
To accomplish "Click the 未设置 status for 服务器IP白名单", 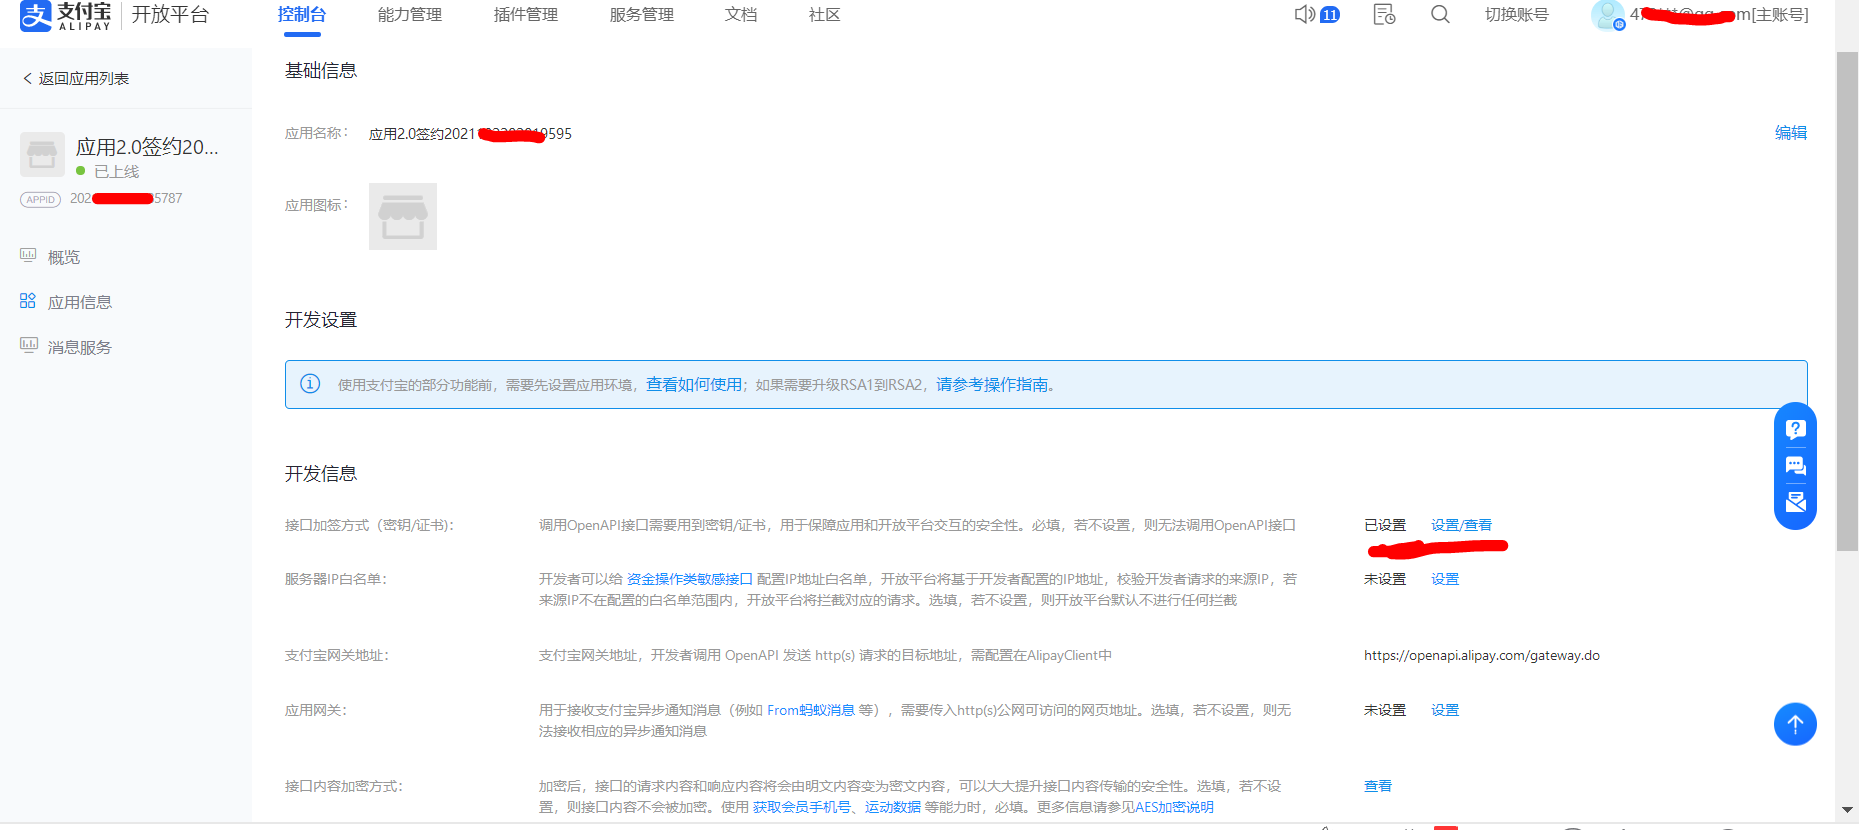I will [x=1385, y=579].
